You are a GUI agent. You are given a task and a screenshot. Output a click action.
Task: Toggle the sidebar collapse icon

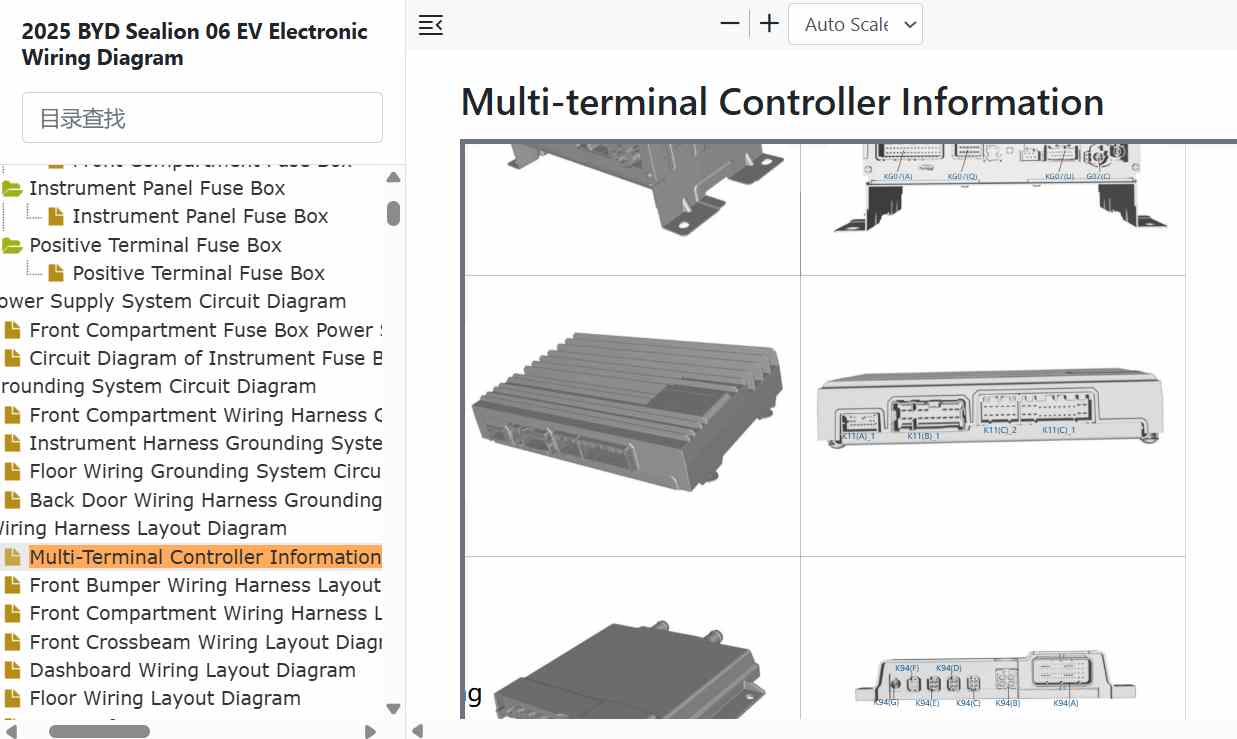coord(430,25)
